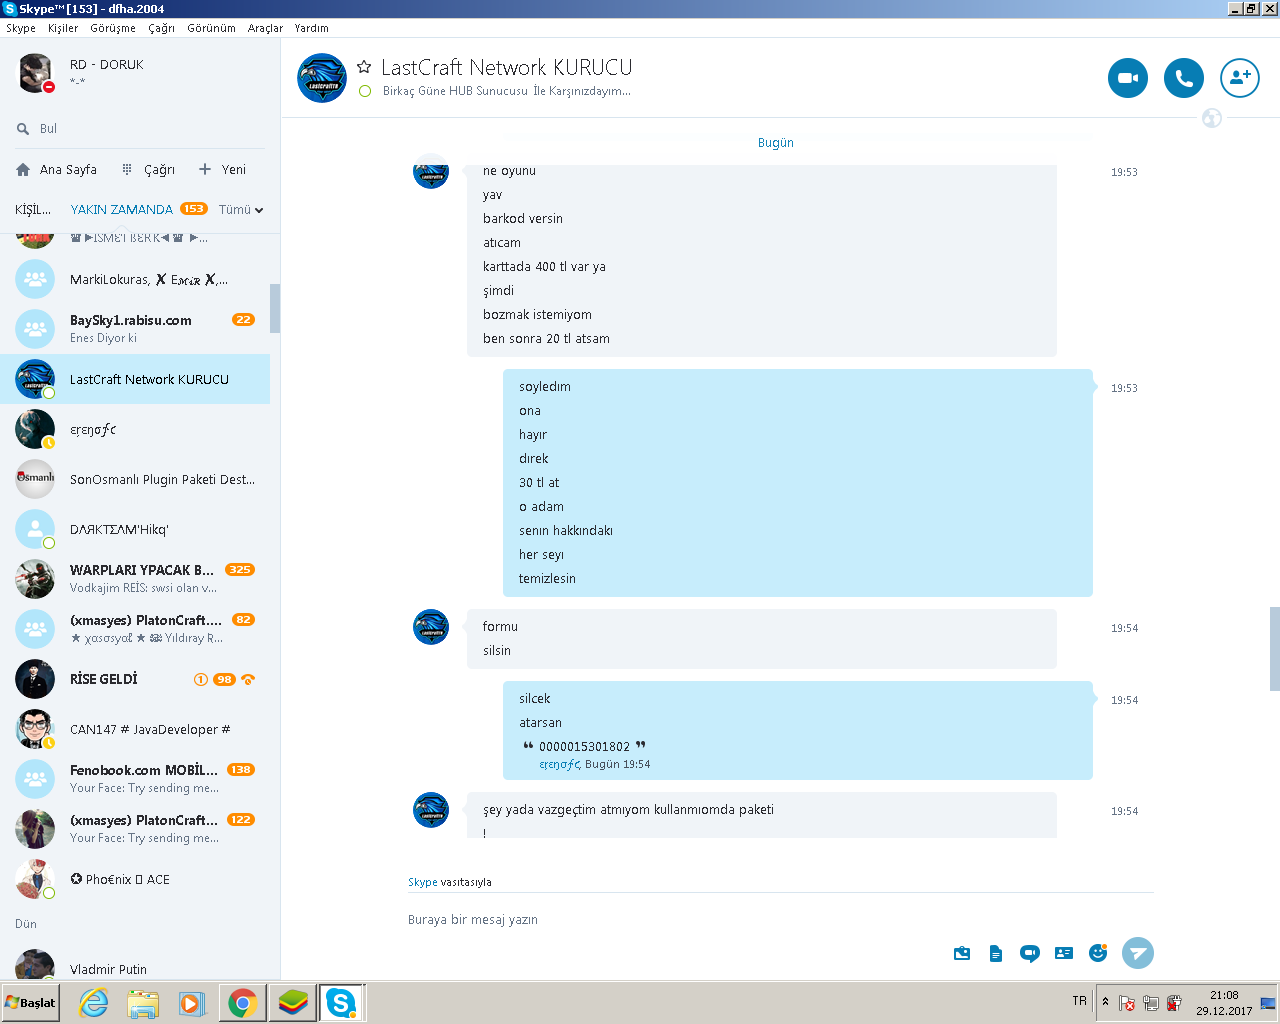Open the Görünüm menu
Screen dimensions: 1280x1024
tap(212, 28)
